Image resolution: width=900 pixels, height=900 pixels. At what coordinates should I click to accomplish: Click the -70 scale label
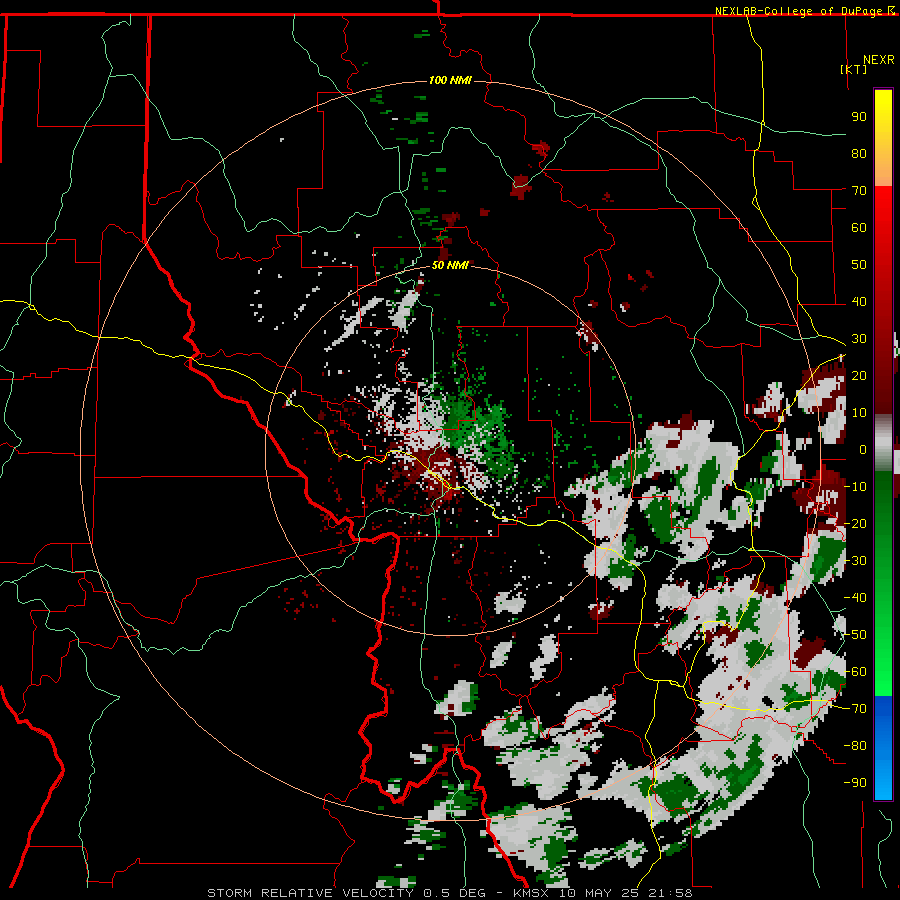[855, 709]
